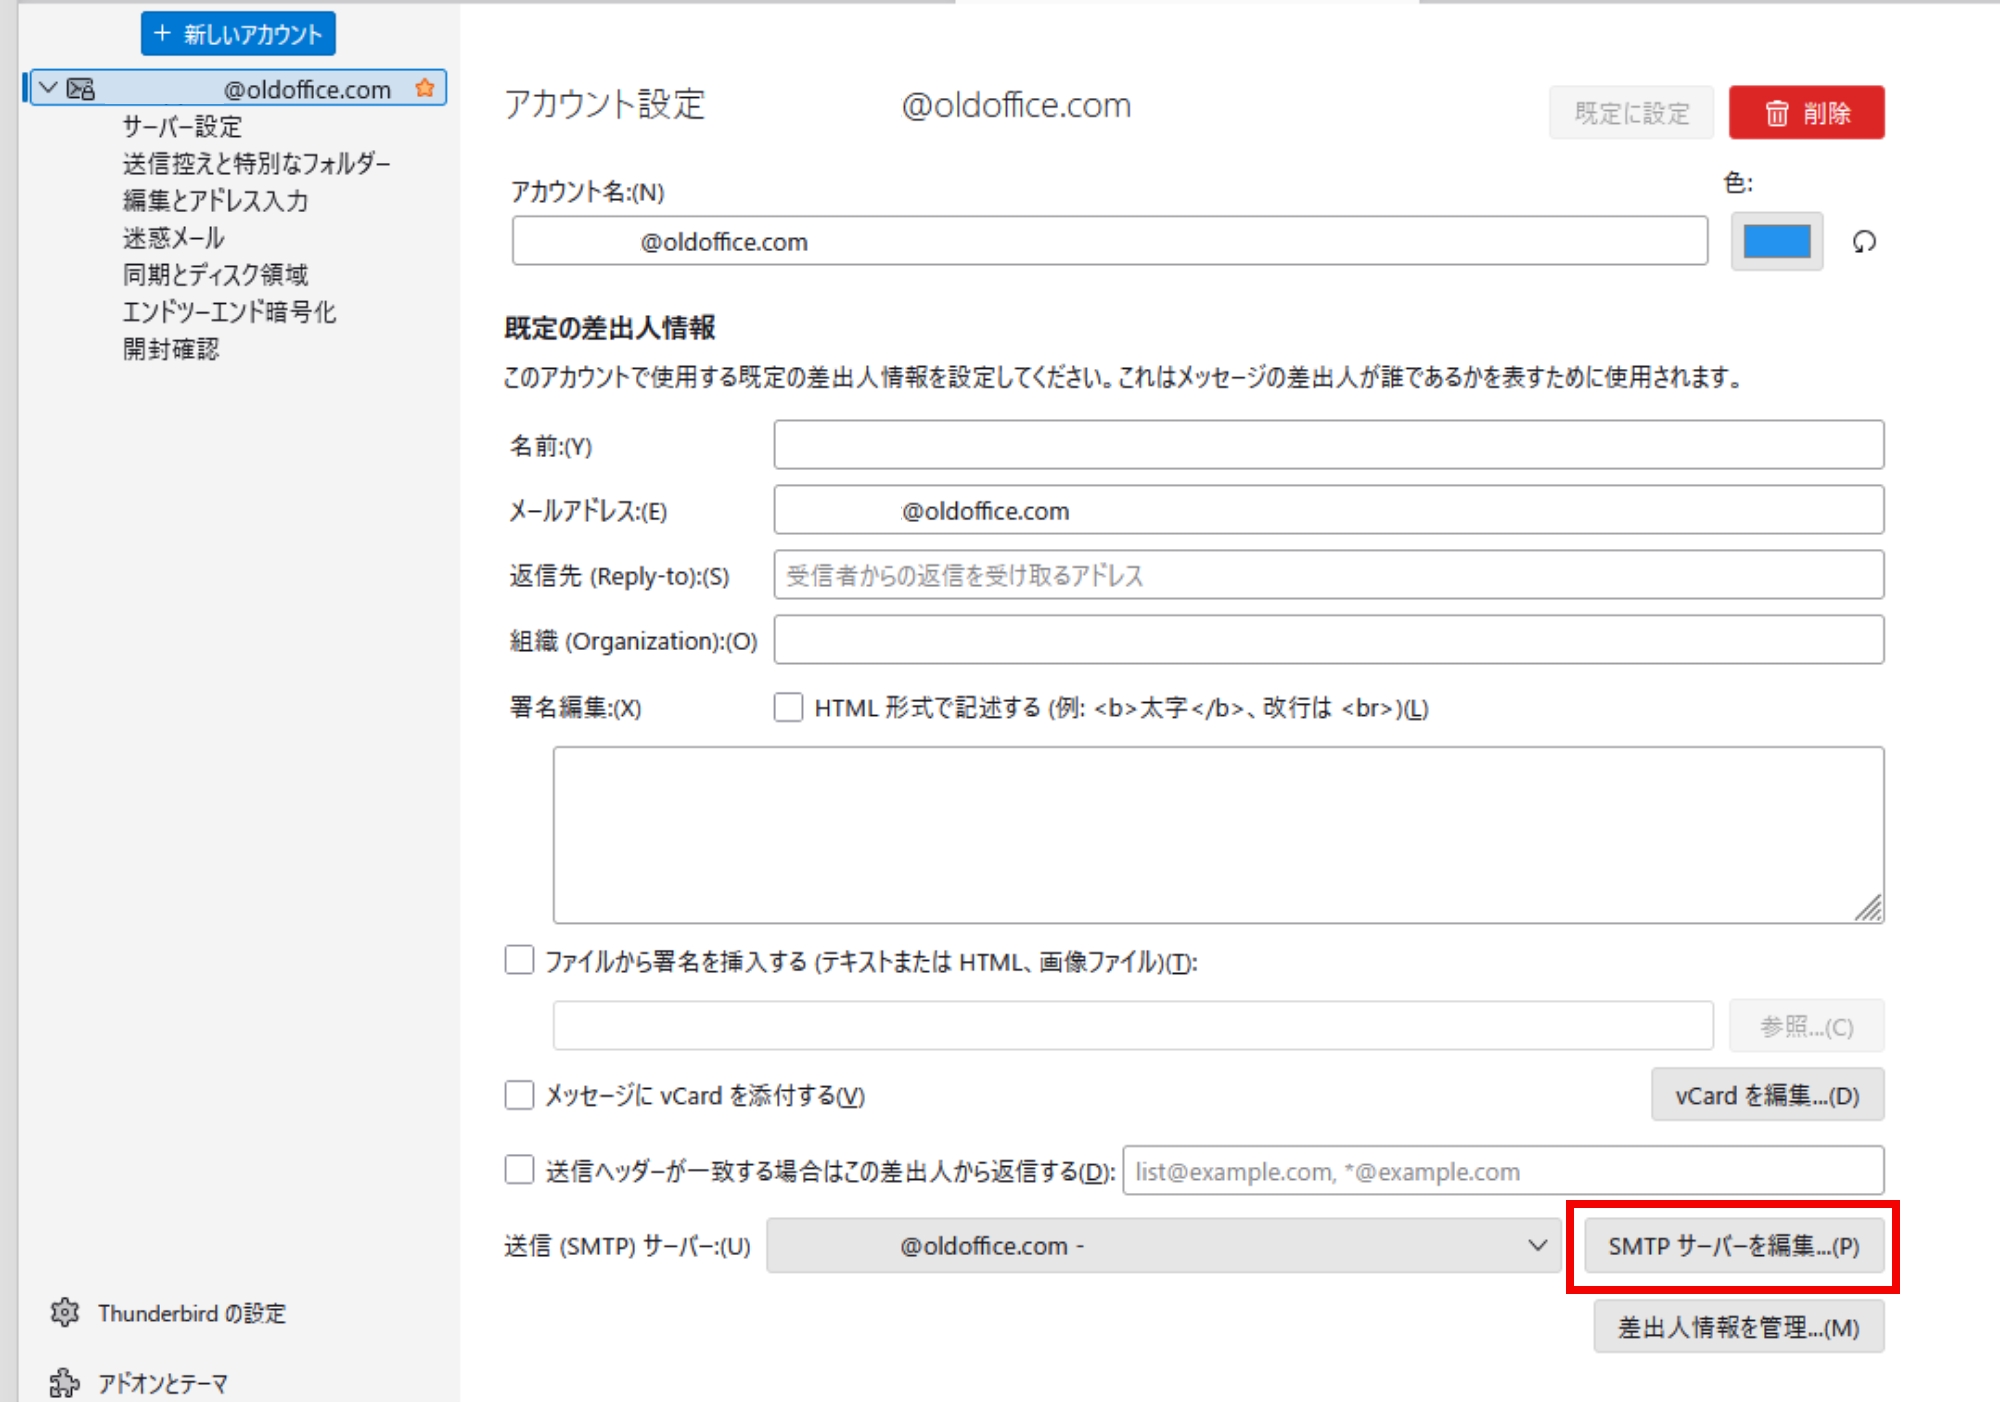Select 迷惑メール in the account tree
The image size is (2000, 1403).
coord(174,238)
